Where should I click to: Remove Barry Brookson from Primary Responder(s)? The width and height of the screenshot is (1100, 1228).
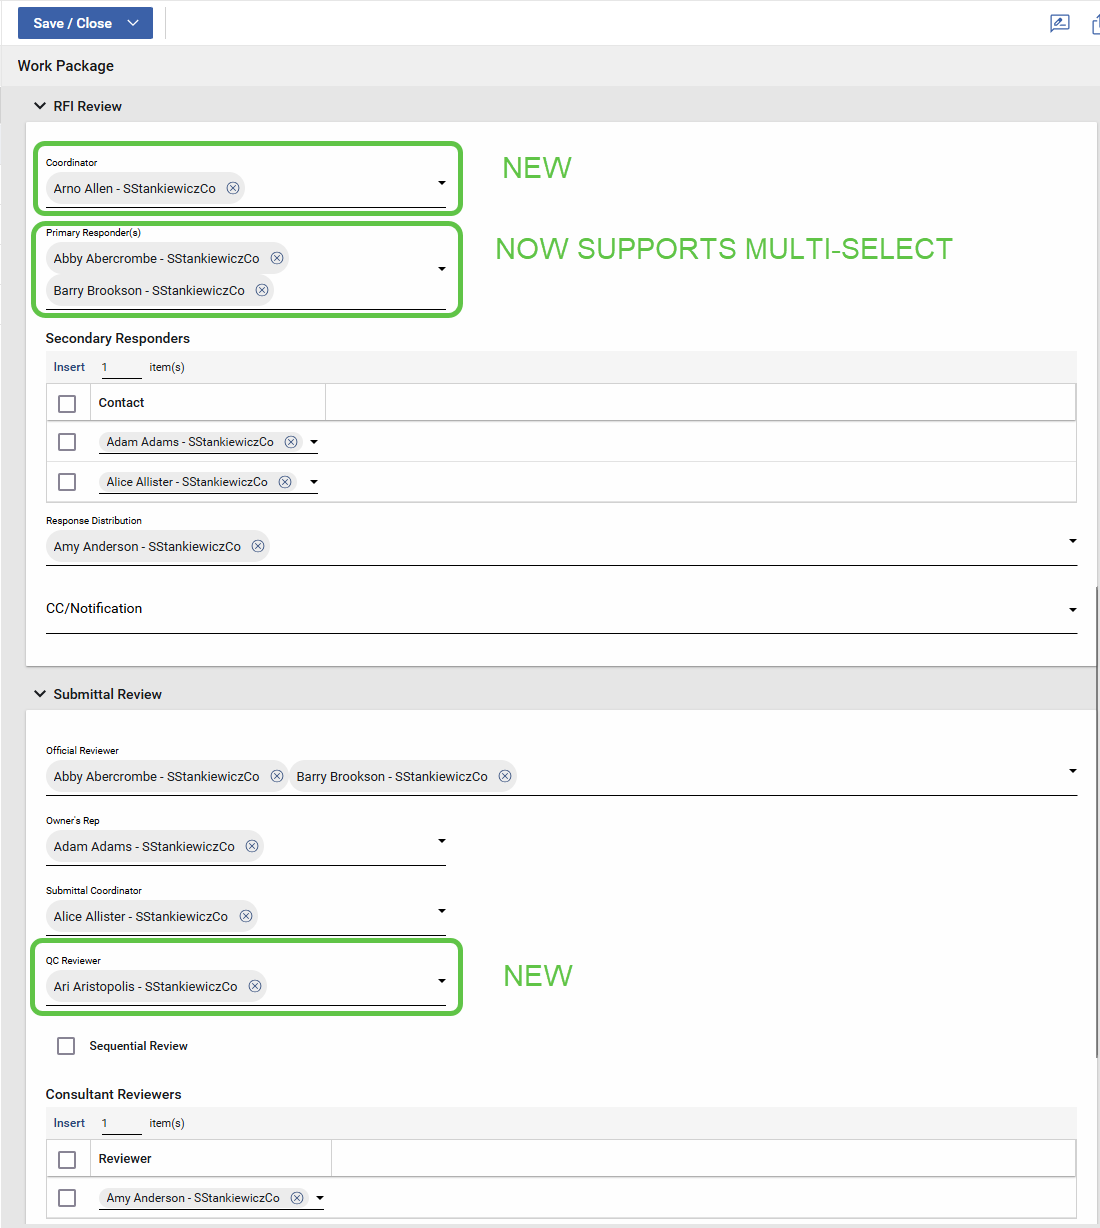pos(262,290)
